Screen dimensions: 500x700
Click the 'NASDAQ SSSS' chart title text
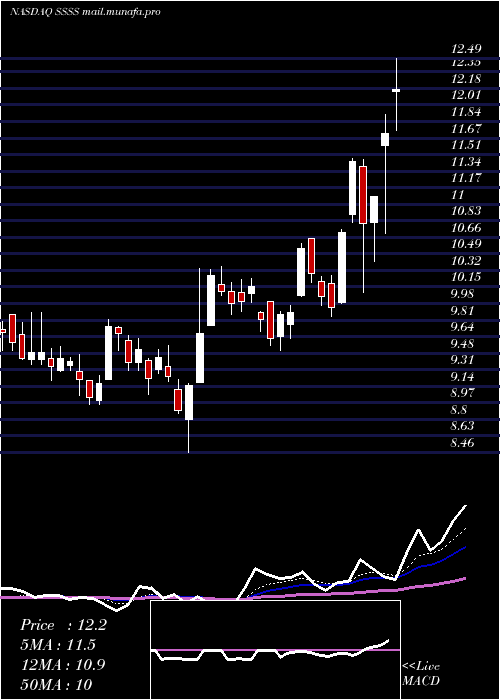click(44, 12)
